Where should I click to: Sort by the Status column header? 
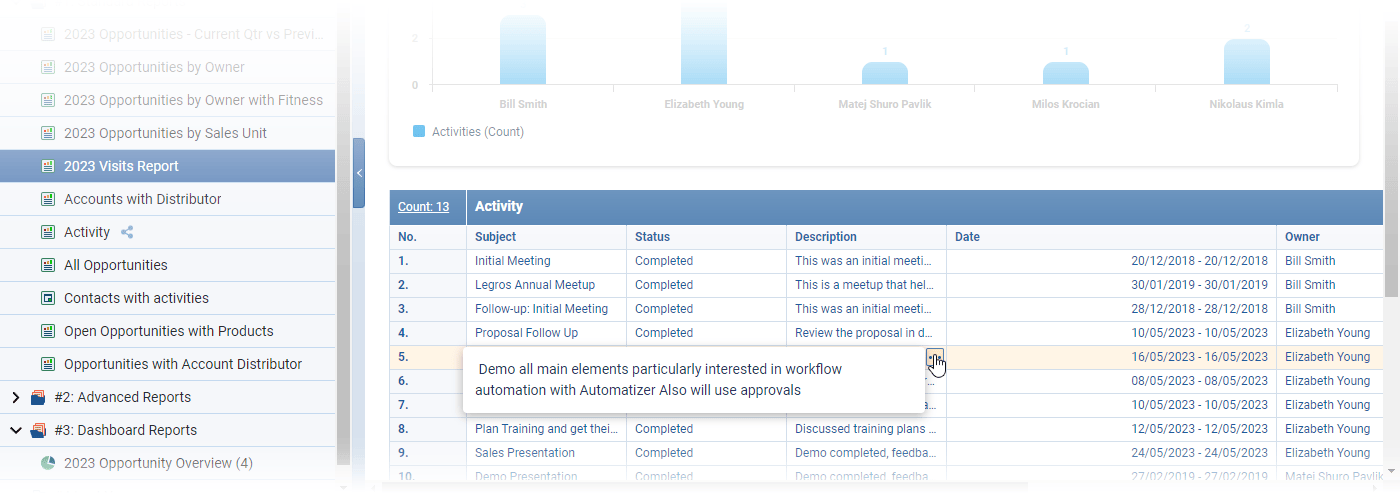tap(652, 237)
